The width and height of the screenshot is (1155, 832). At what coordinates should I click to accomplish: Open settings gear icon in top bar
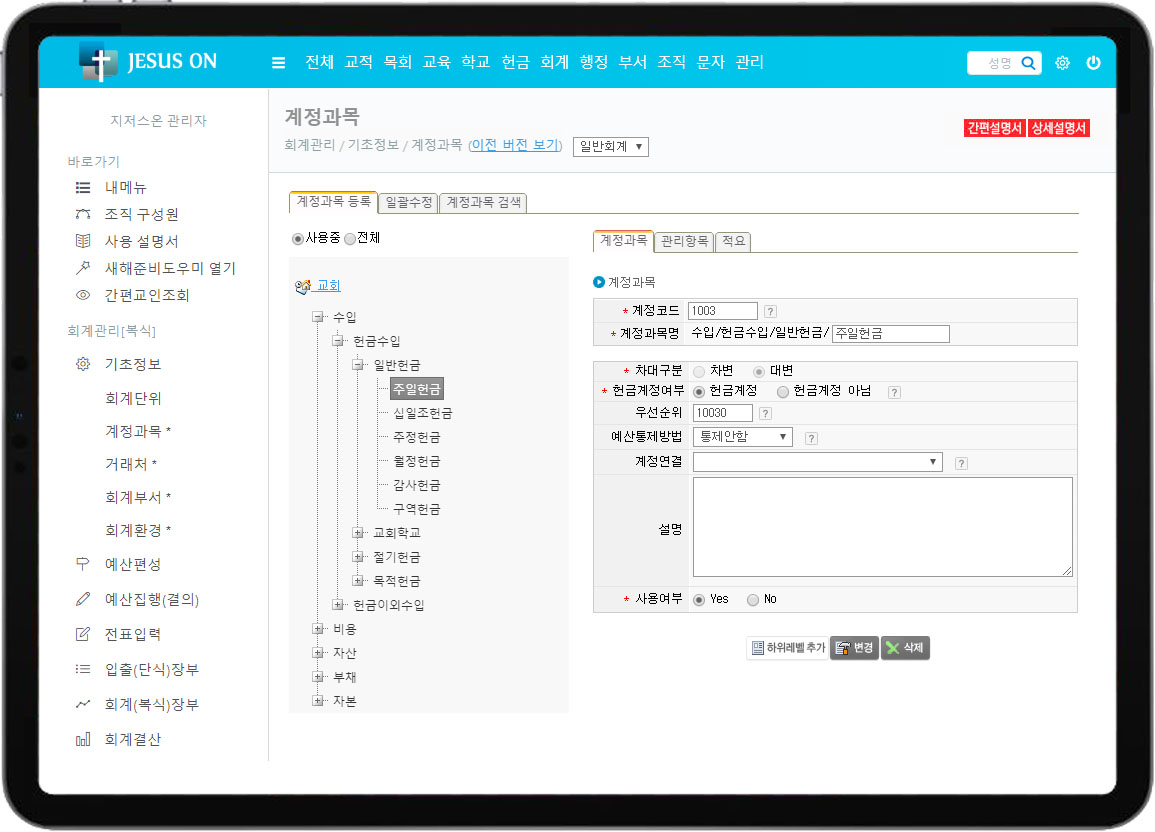(x=1062, y=63)
